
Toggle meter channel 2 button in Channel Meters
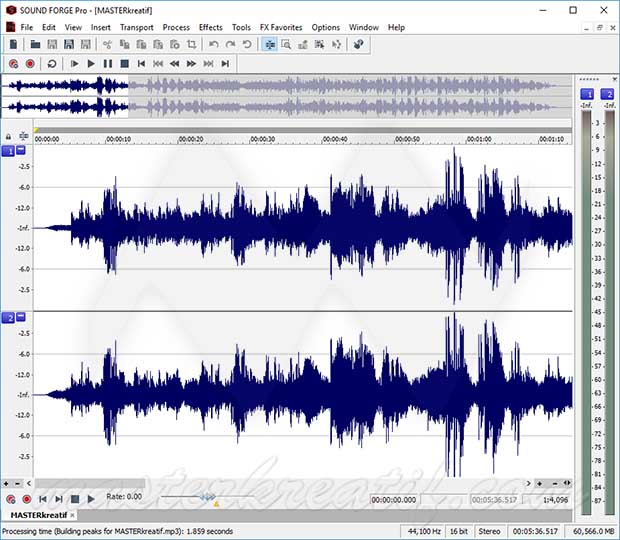pyautogui.click(x=607, y=94)
